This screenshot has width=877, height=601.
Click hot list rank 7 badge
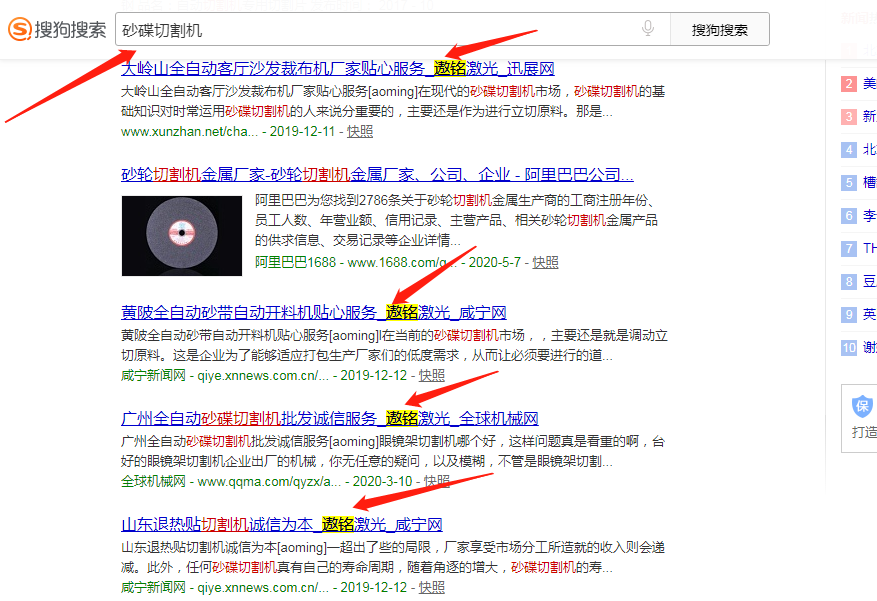[849, 249]
